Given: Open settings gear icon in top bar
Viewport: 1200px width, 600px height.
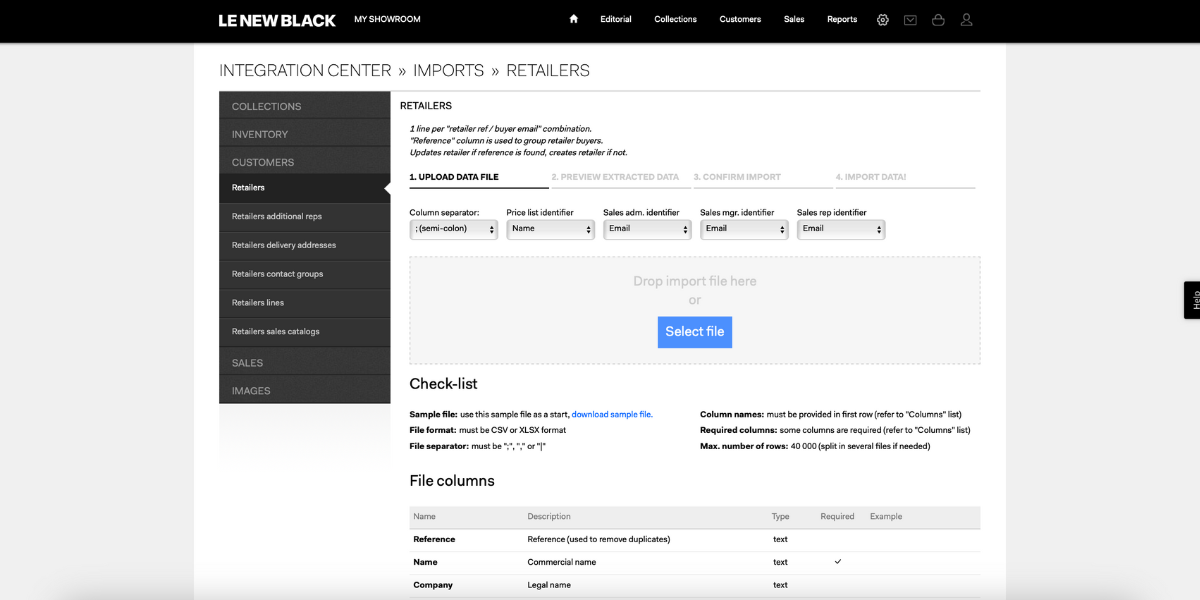Looking at the screenshot, I should coord(882,19).
